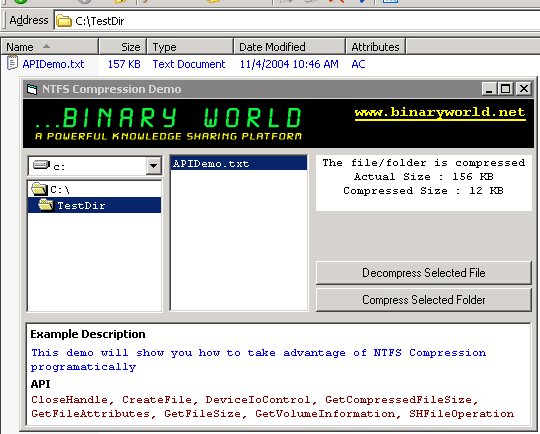
Task: Click Compress Selected Folder button
Action: [424, 300]
